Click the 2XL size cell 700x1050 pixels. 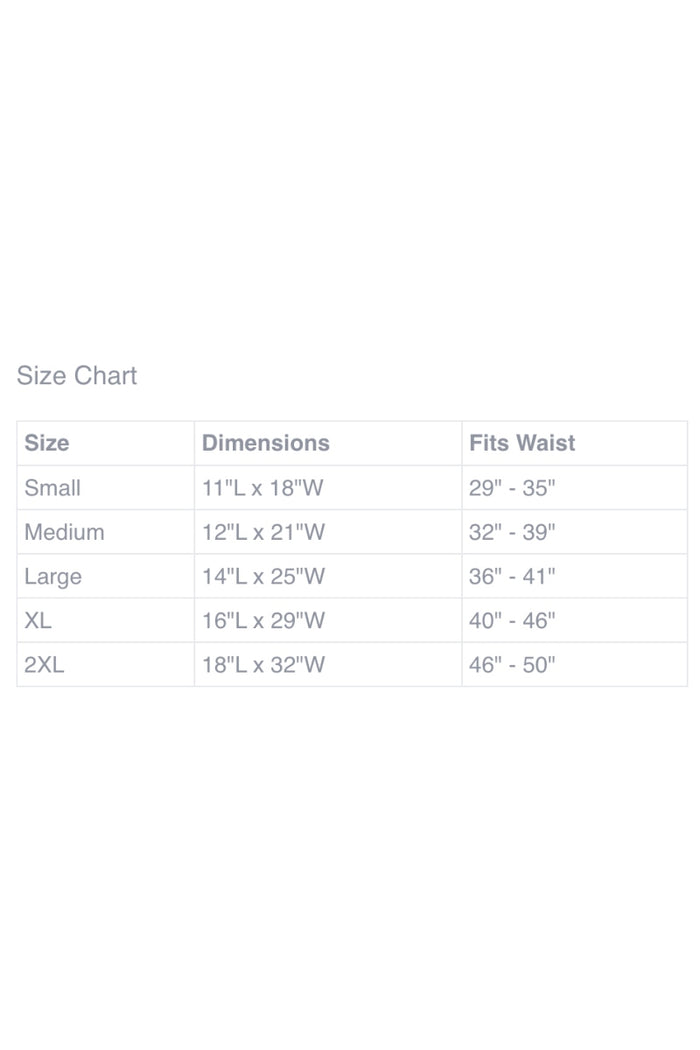pos(106,664)
